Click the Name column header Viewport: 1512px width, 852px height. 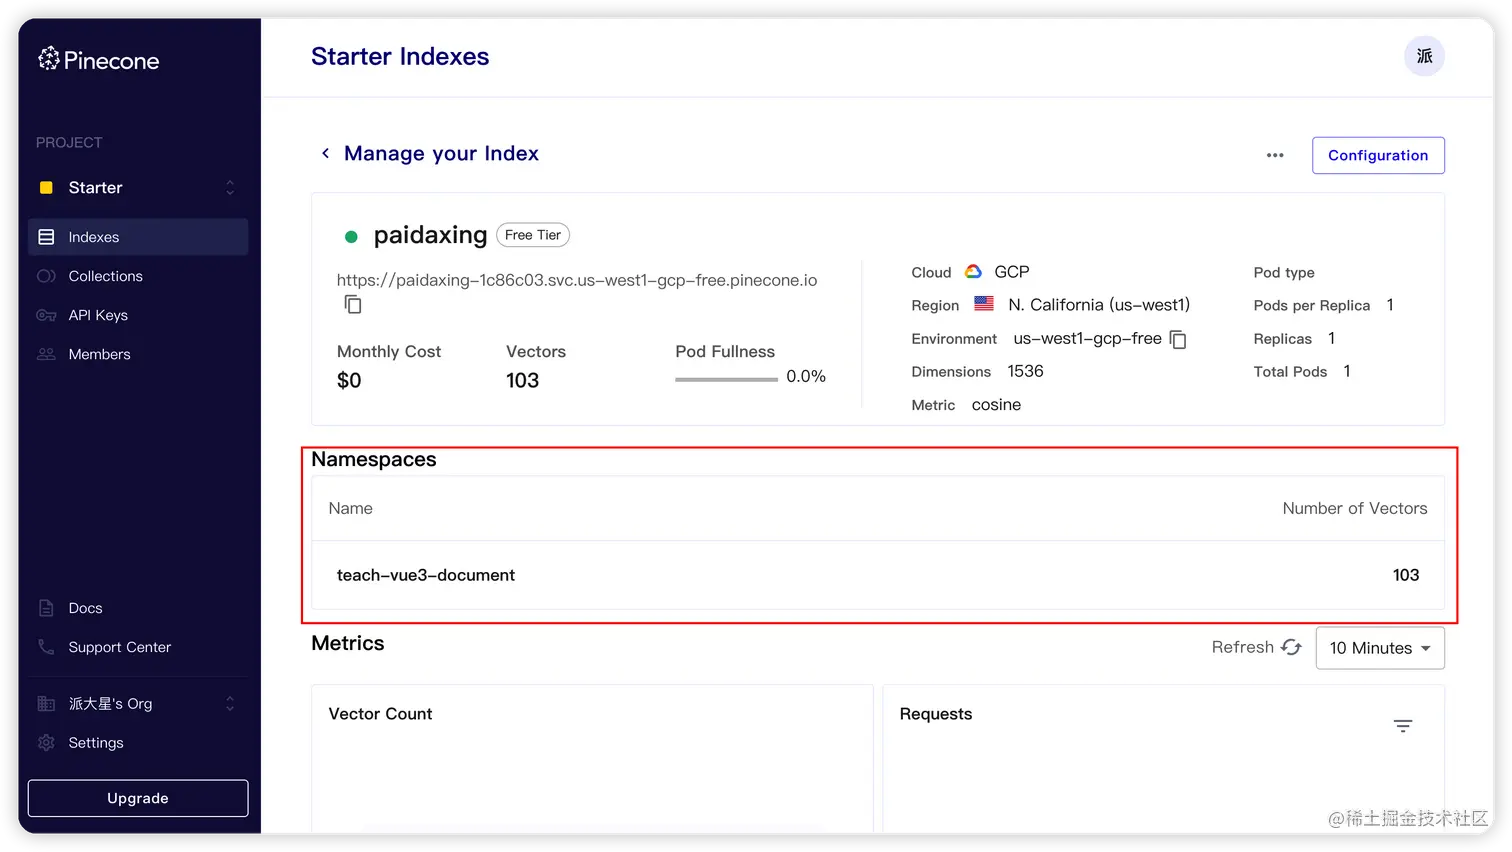click(x=350, y=508)
